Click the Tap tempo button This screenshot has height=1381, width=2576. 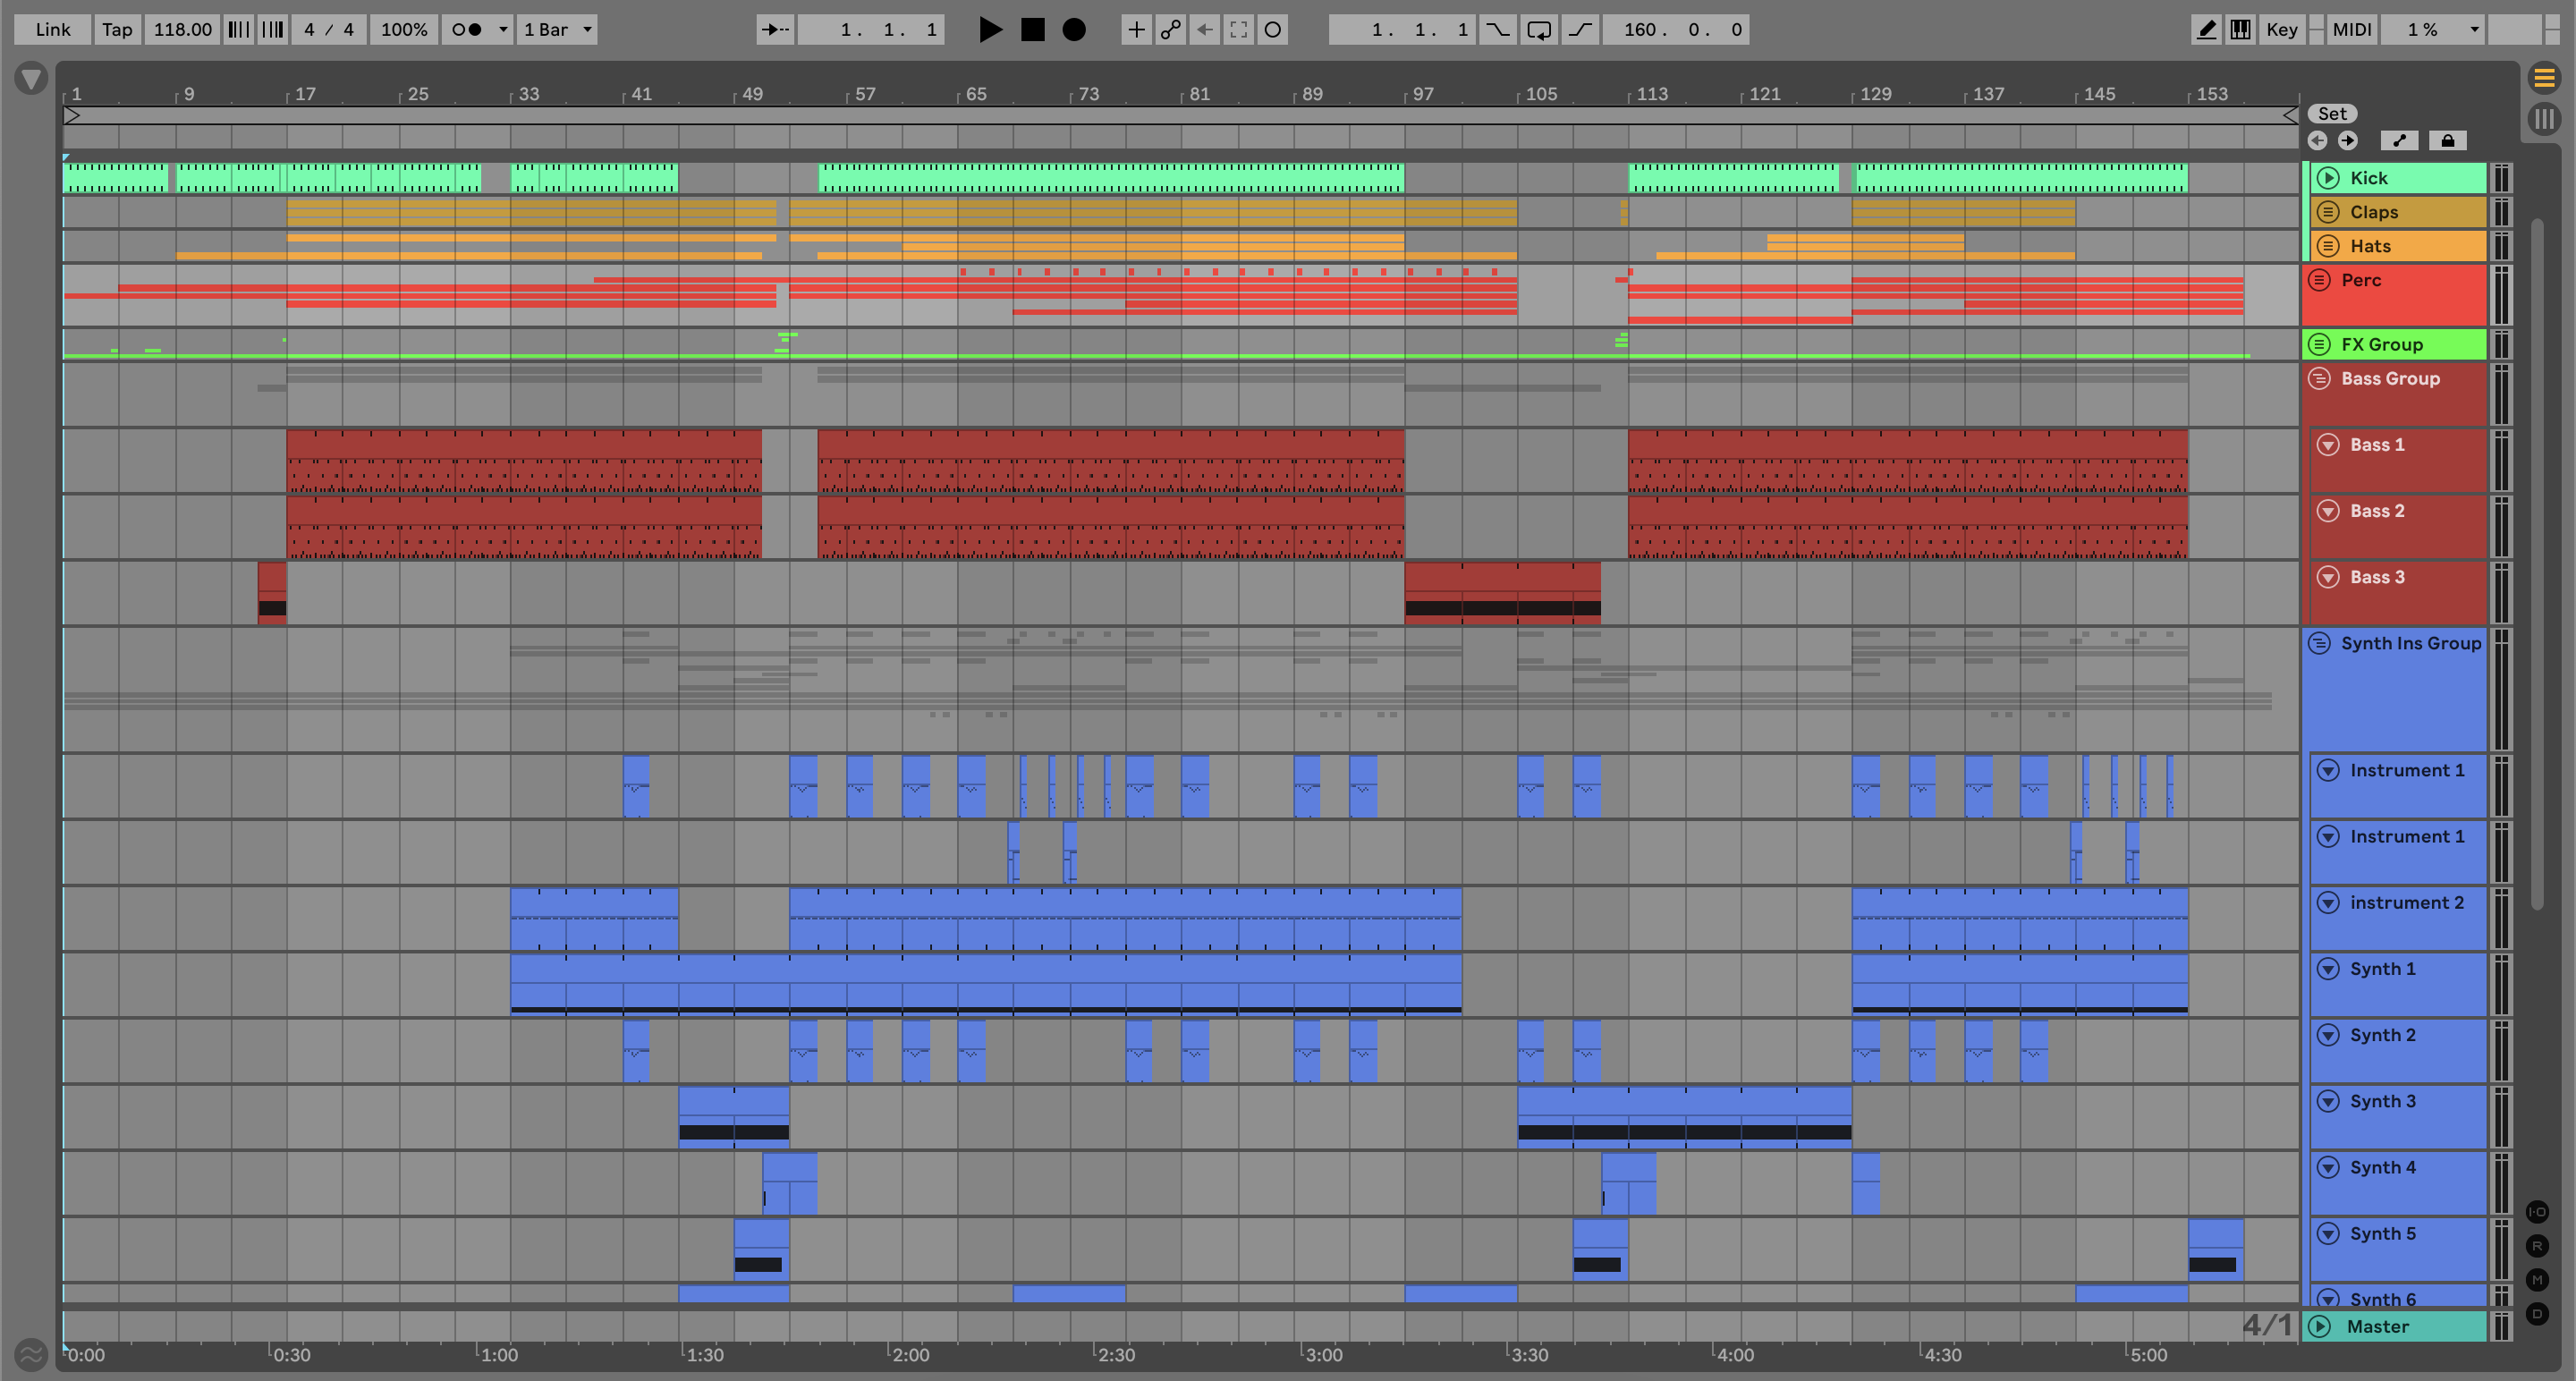pyautogui.click(x=117, y=29)
